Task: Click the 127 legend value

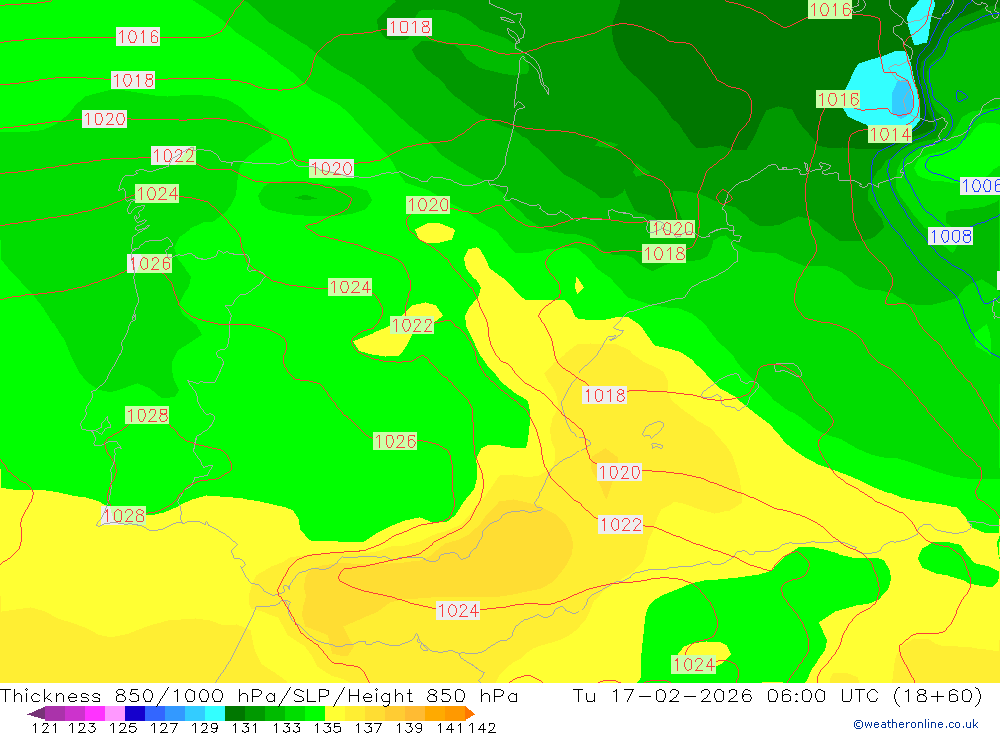Action: (x=164, y=727)
